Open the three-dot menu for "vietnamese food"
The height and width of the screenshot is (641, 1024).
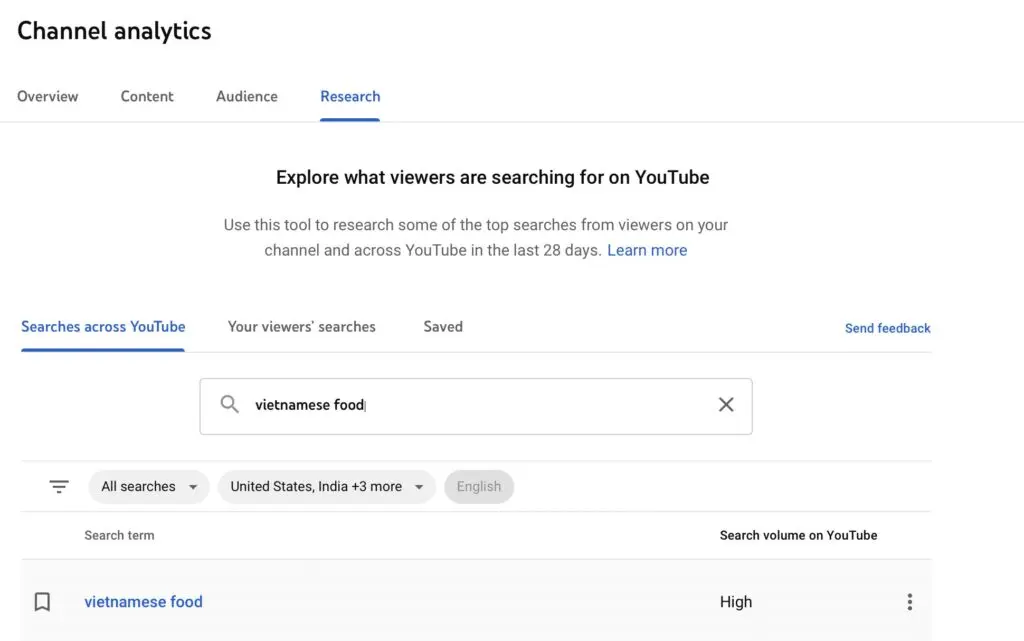click(909, 601)
